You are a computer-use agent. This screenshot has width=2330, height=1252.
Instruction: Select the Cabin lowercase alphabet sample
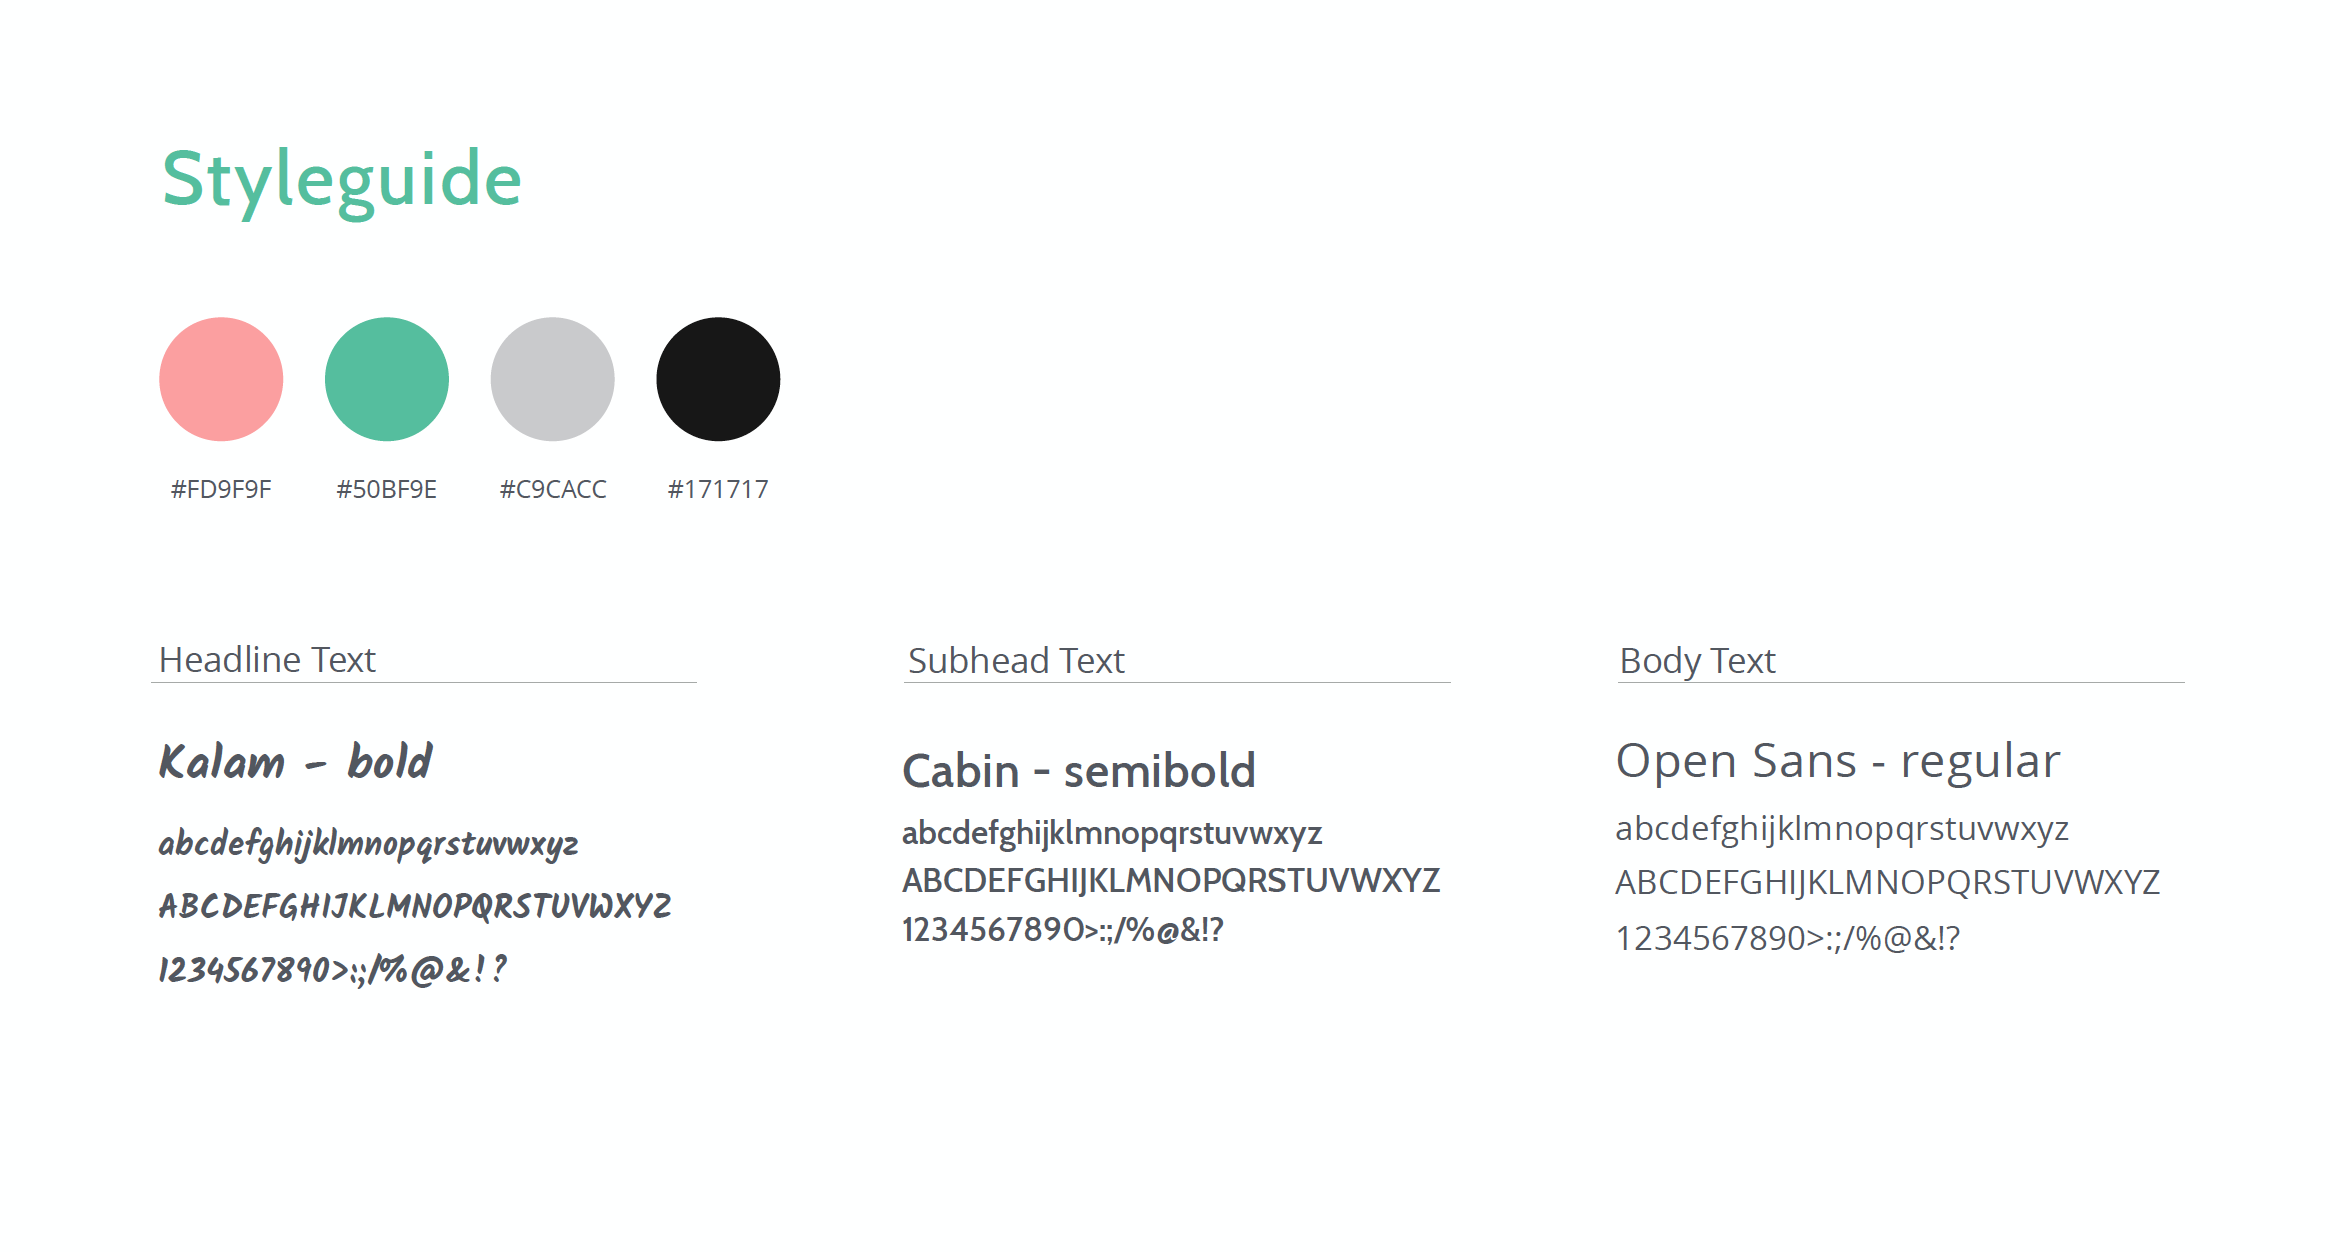click(x=1112, y=834)
